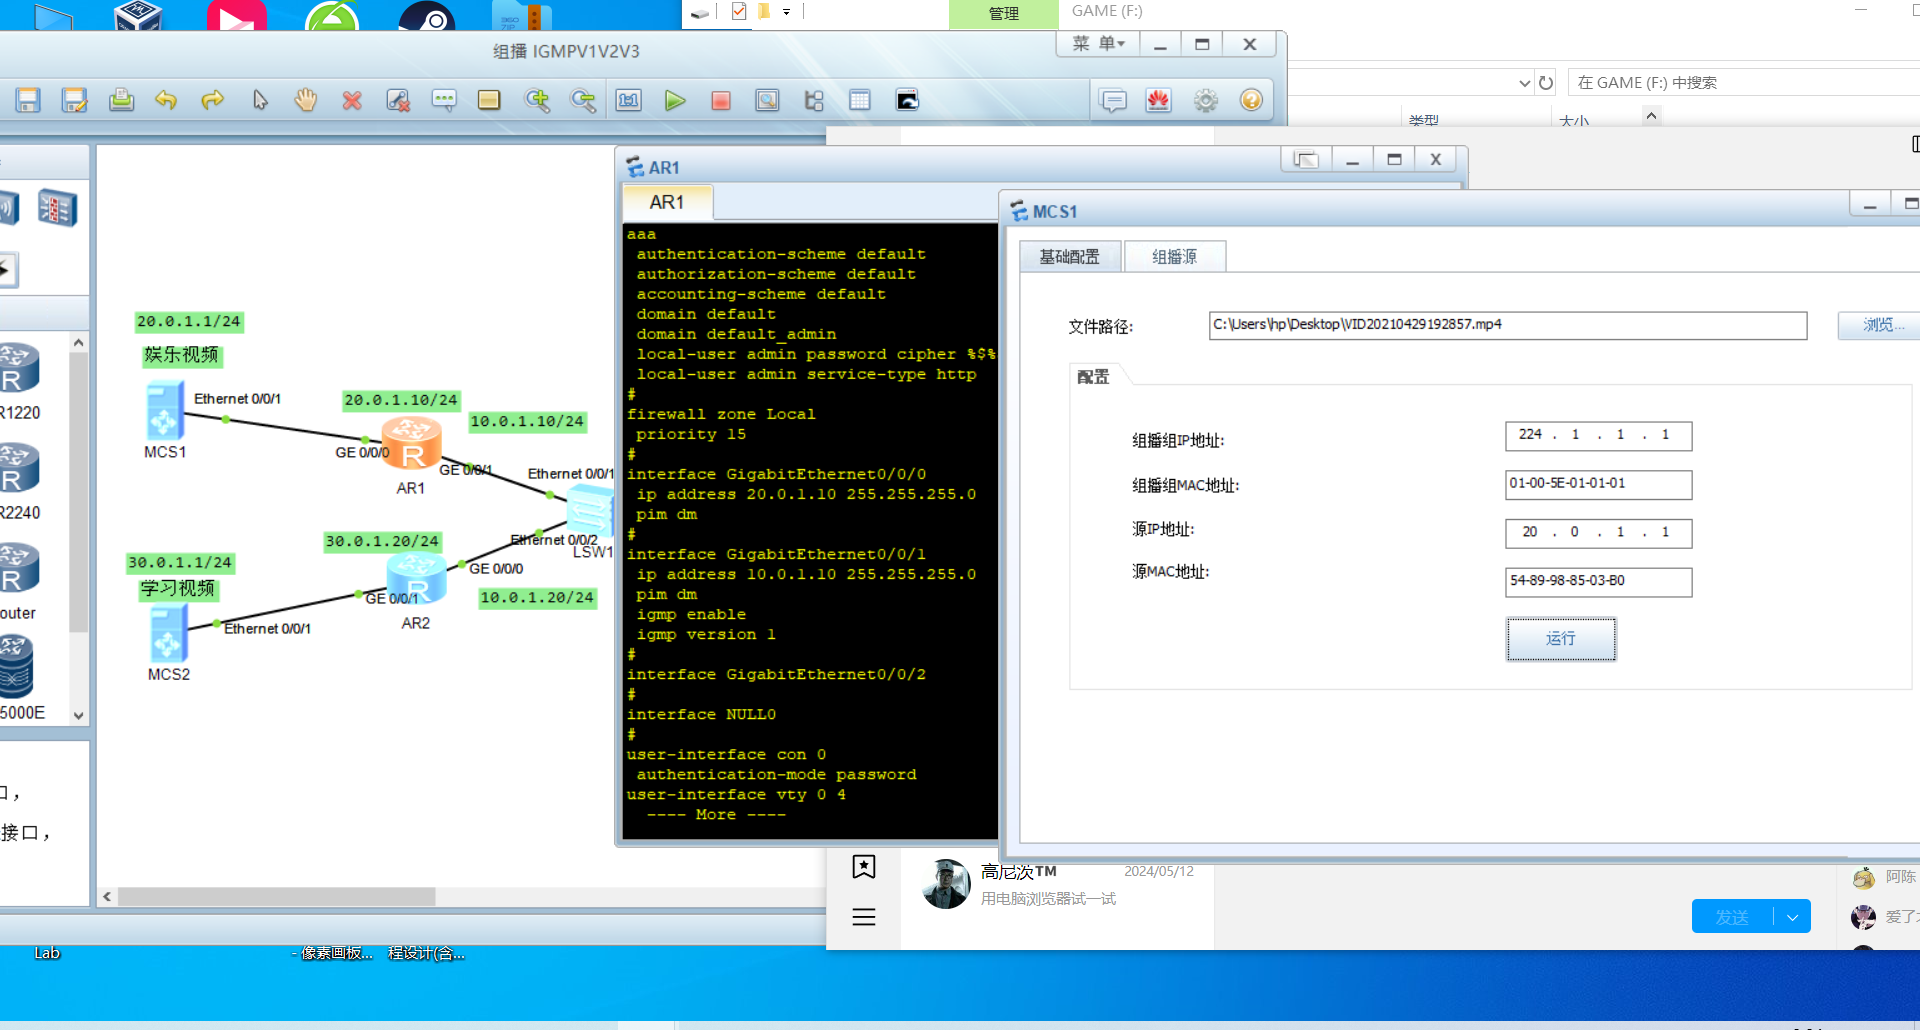Screen dimensions: 1920x1030
Task: Expand the Explorer address bar dropdown
Action: 1524,83
